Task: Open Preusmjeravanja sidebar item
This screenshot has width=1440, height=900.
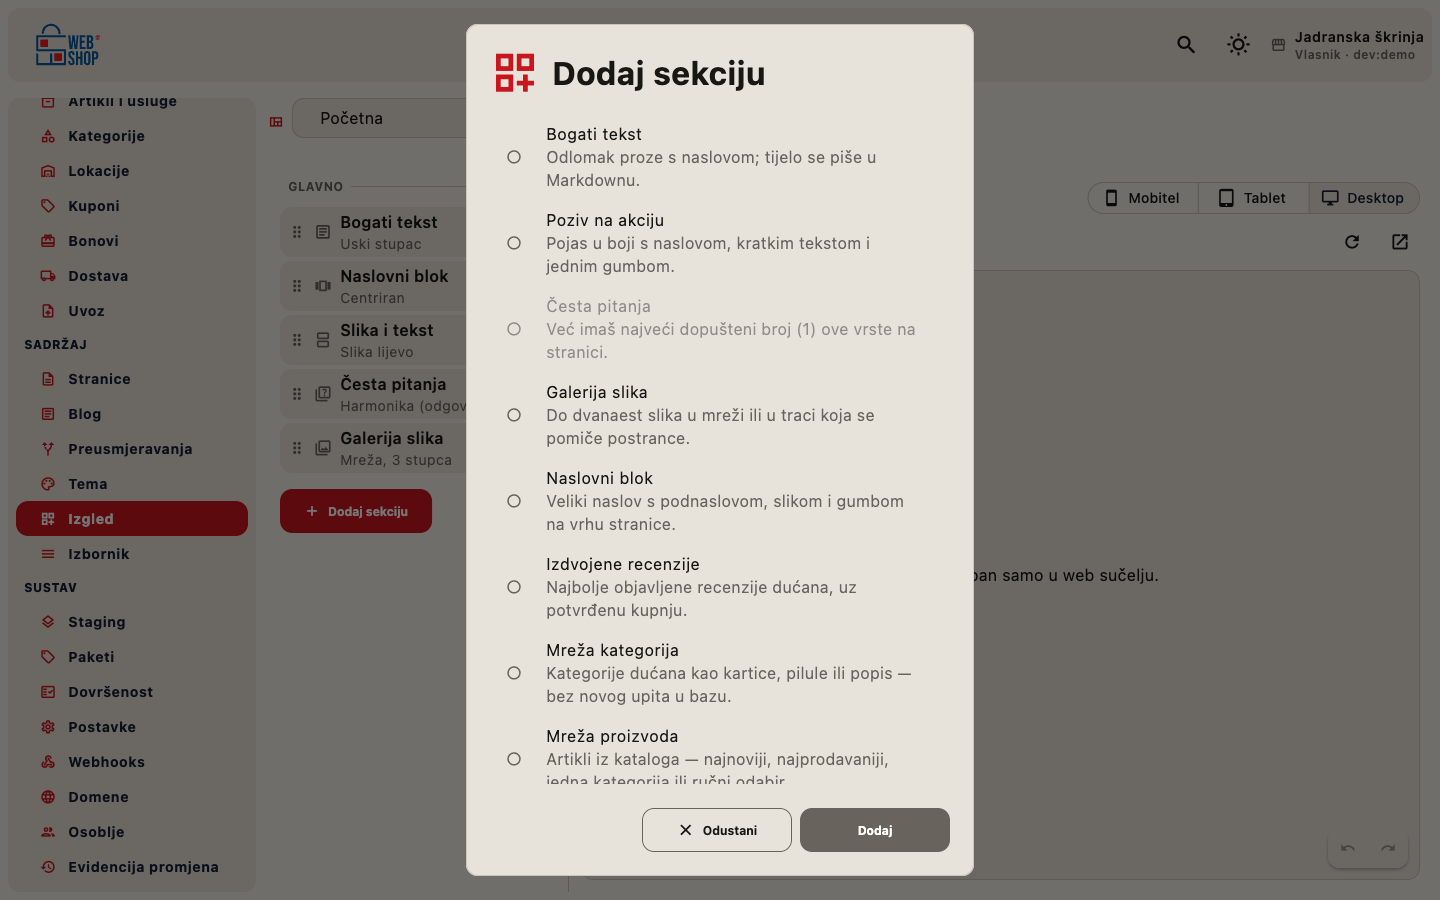Action: pos(132,449)
